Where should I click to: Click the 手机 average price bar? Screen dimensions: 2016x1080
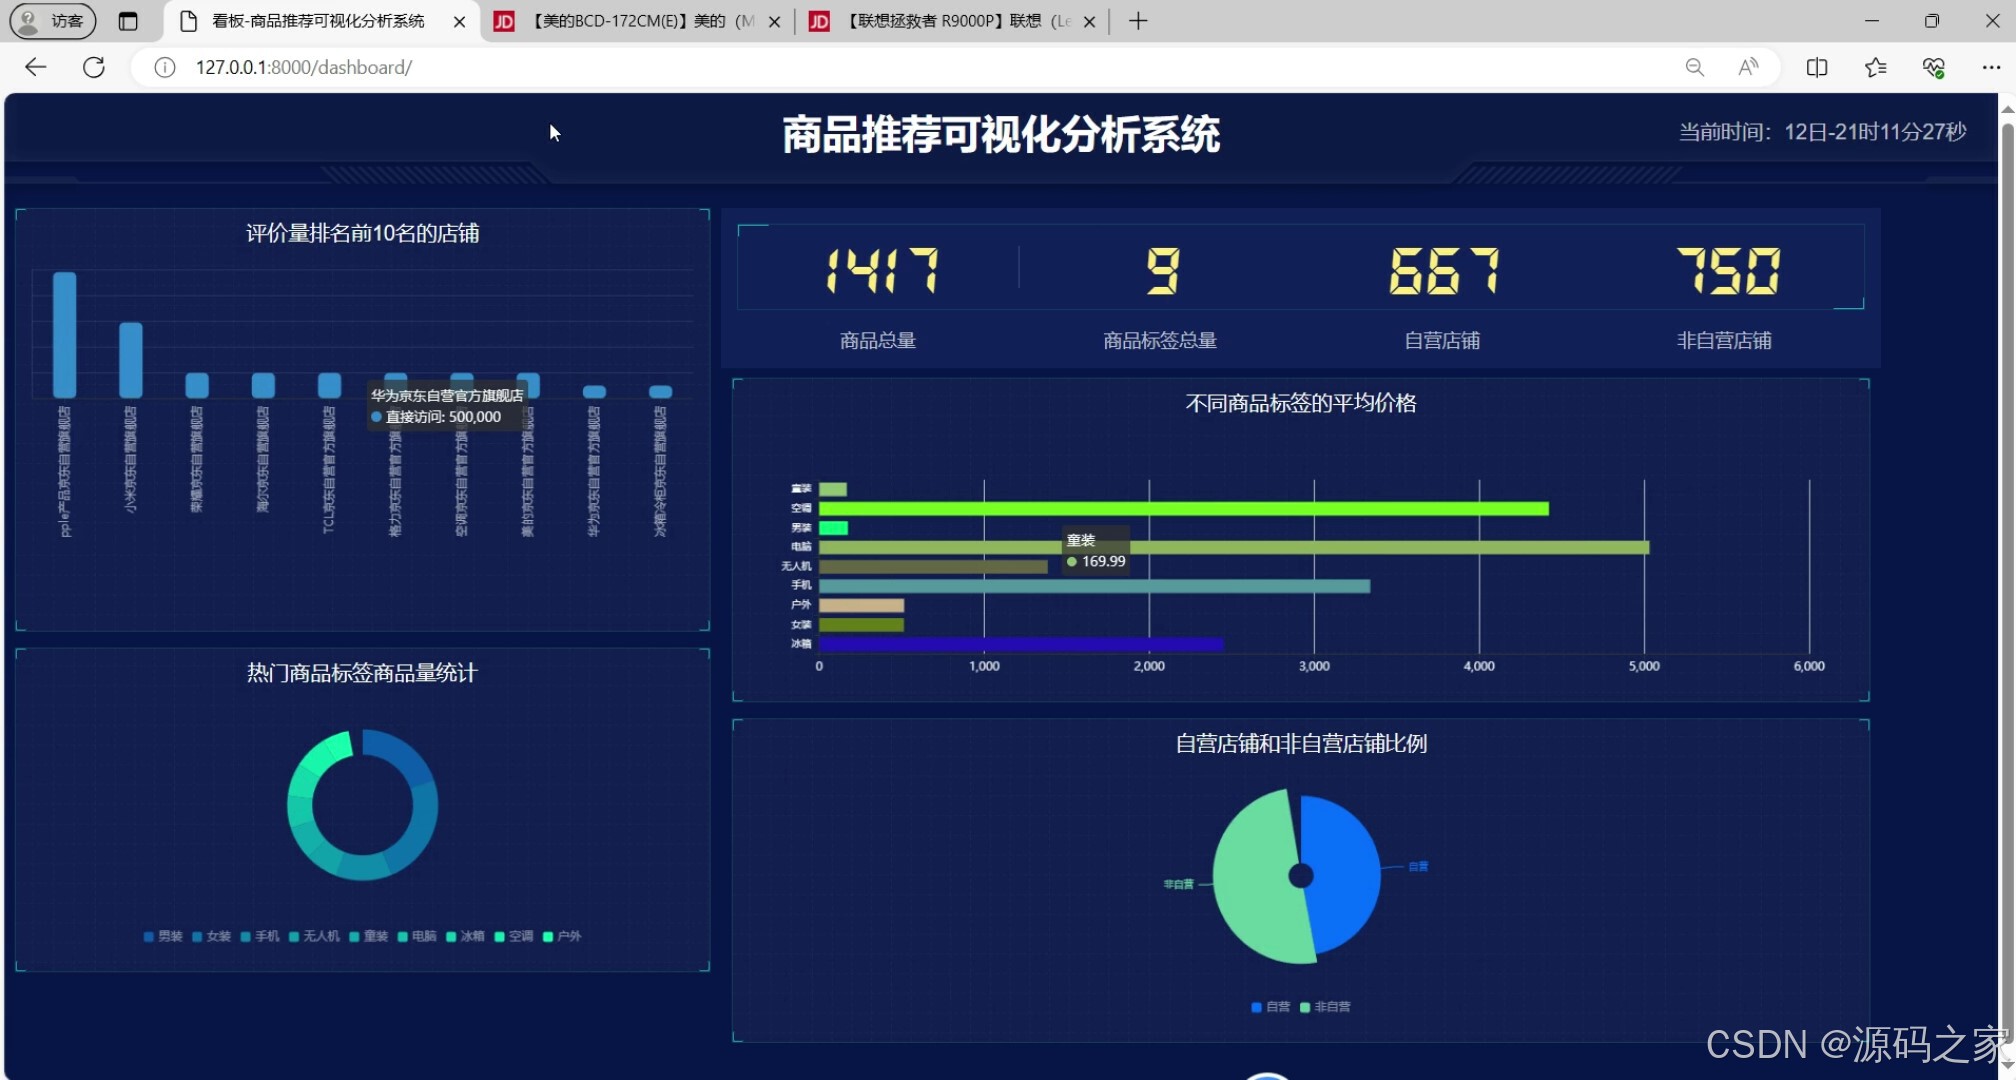[x=1094, y=586]
